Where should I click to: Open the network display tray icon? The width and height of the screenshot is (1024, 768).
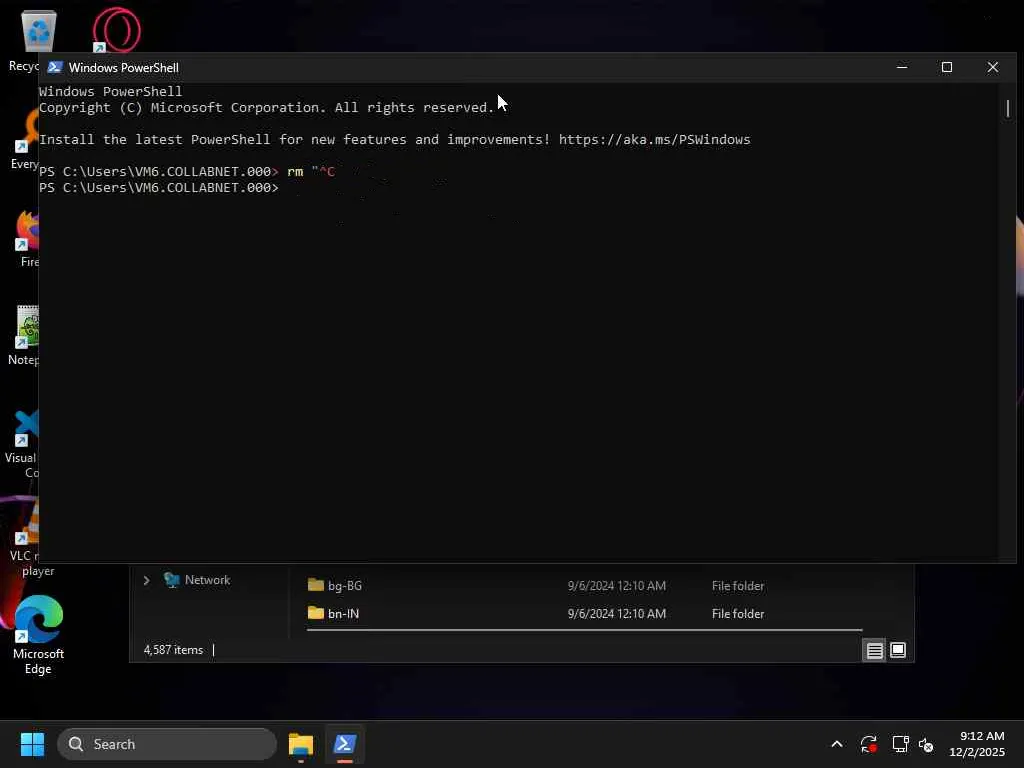click(901, 744)
